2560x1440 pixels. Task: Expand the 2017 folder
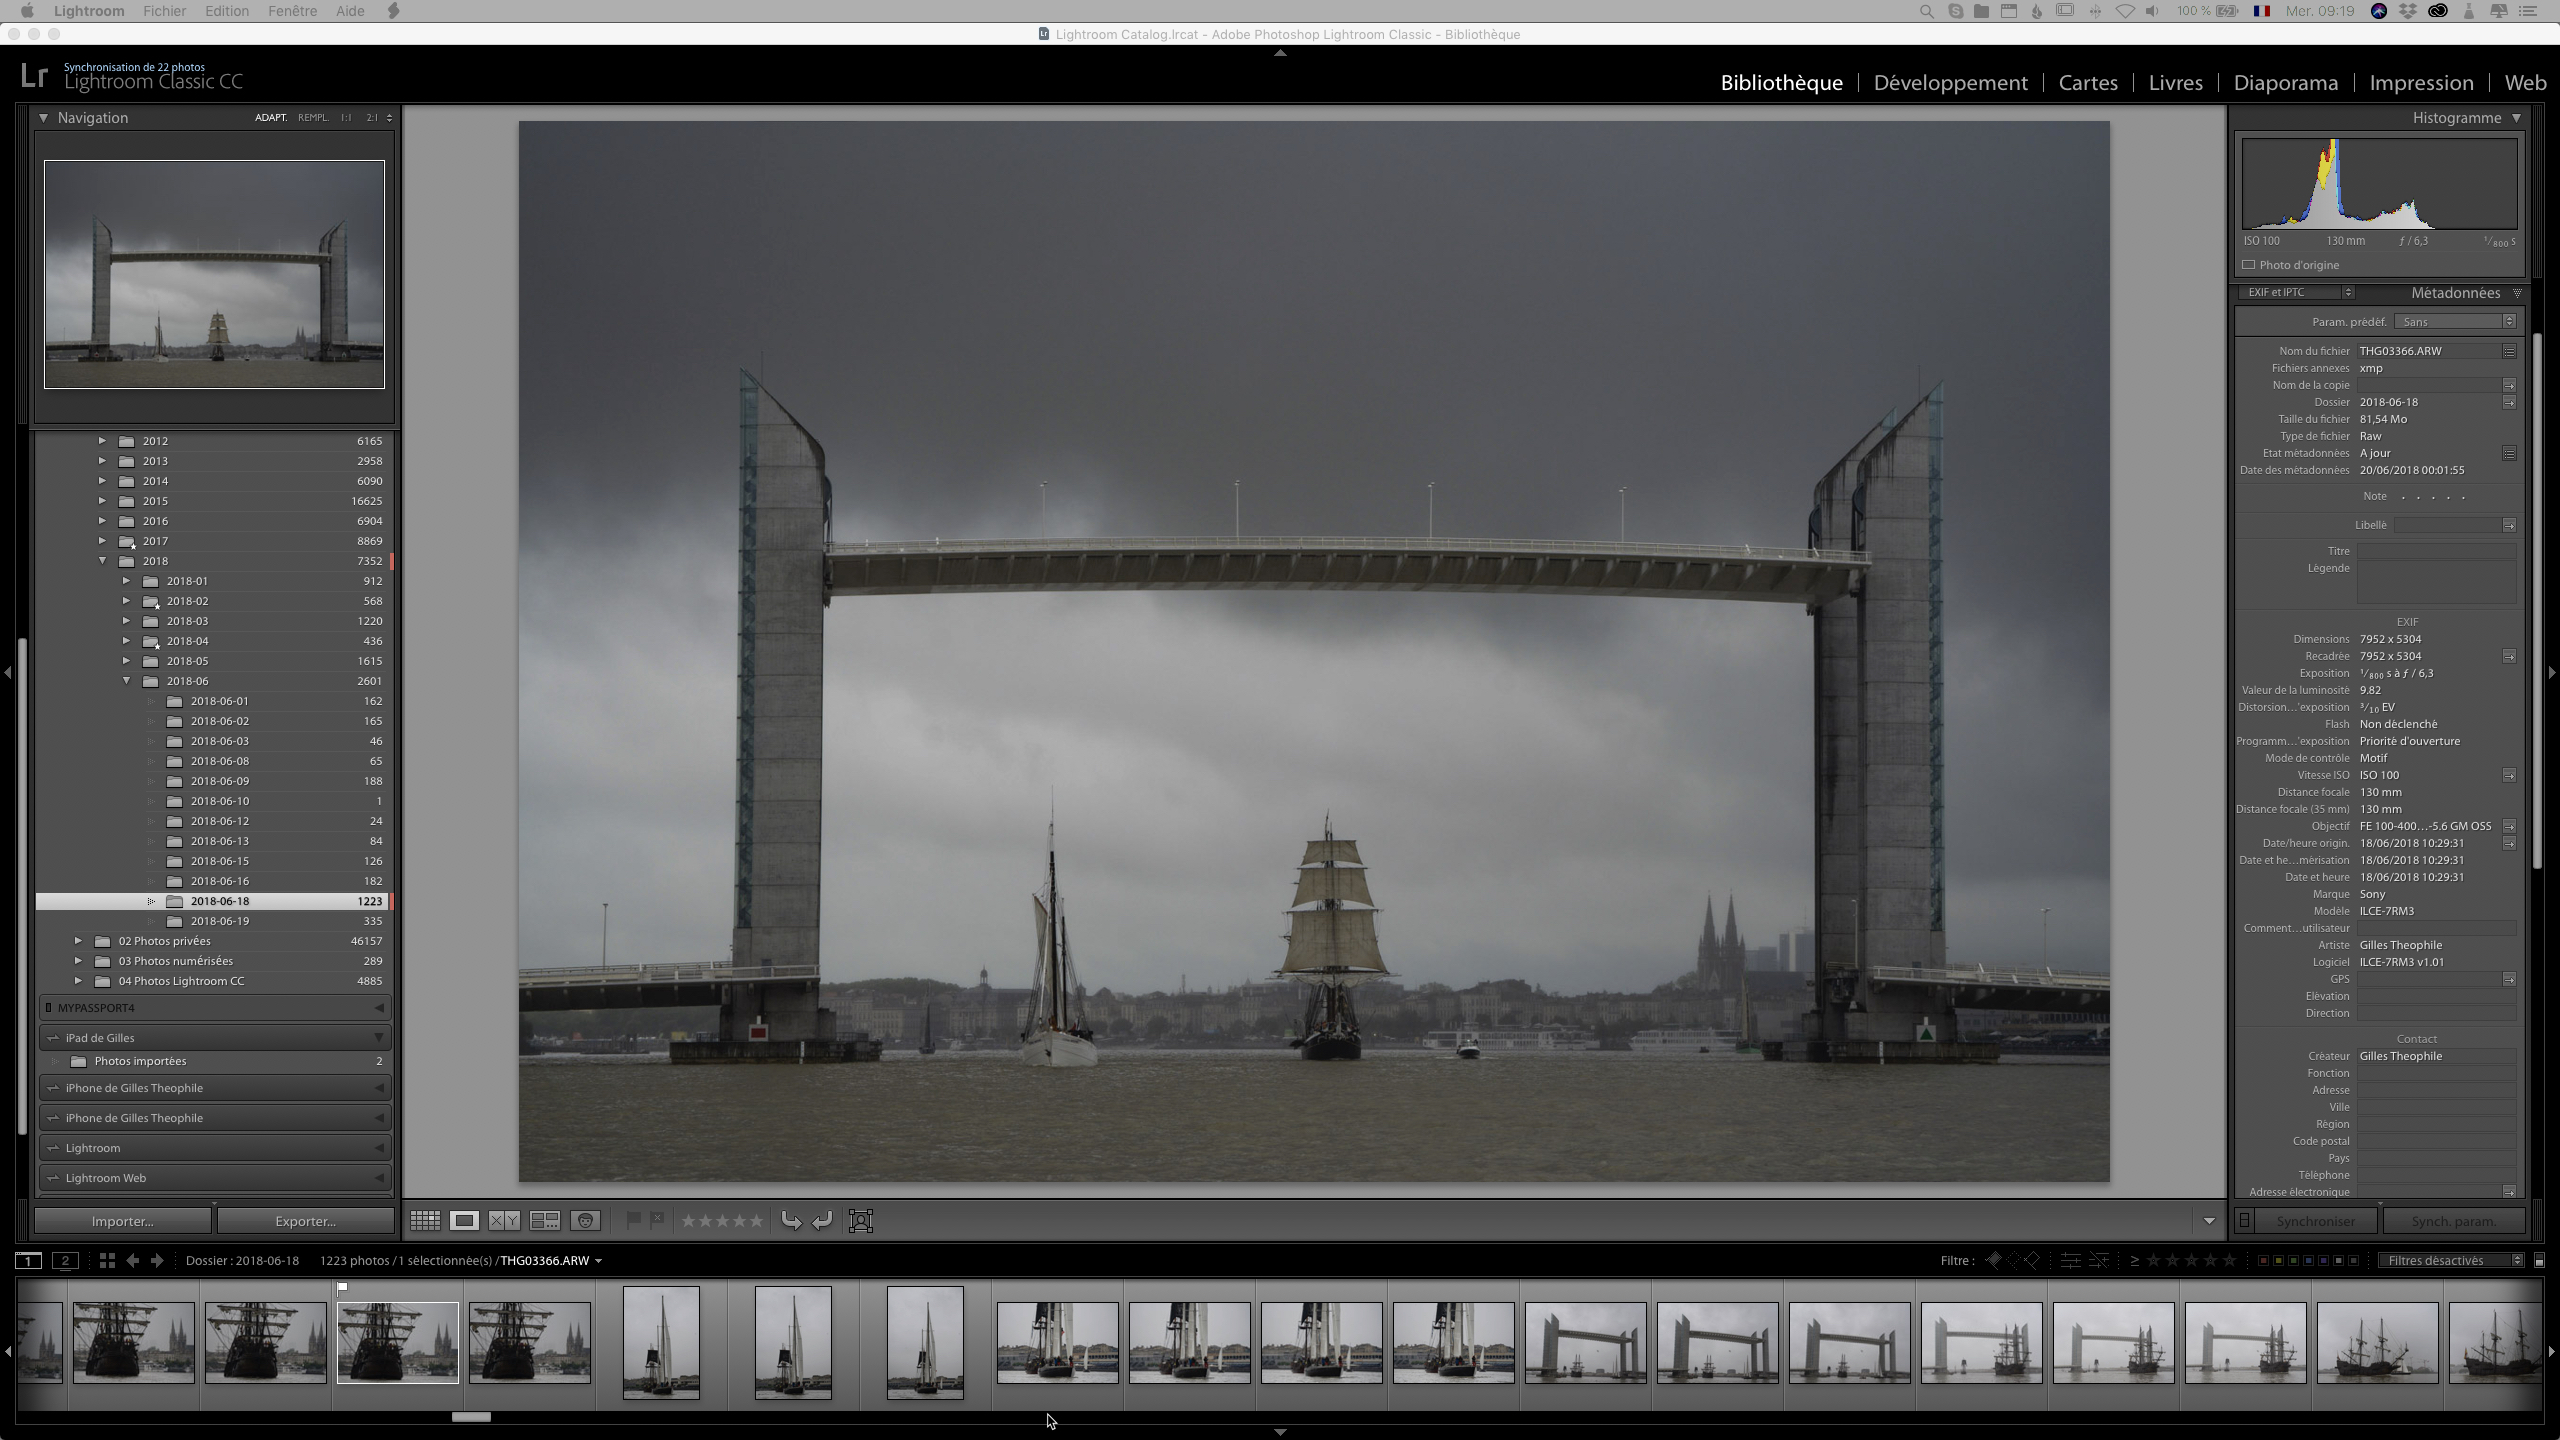(x=102, y=541)
